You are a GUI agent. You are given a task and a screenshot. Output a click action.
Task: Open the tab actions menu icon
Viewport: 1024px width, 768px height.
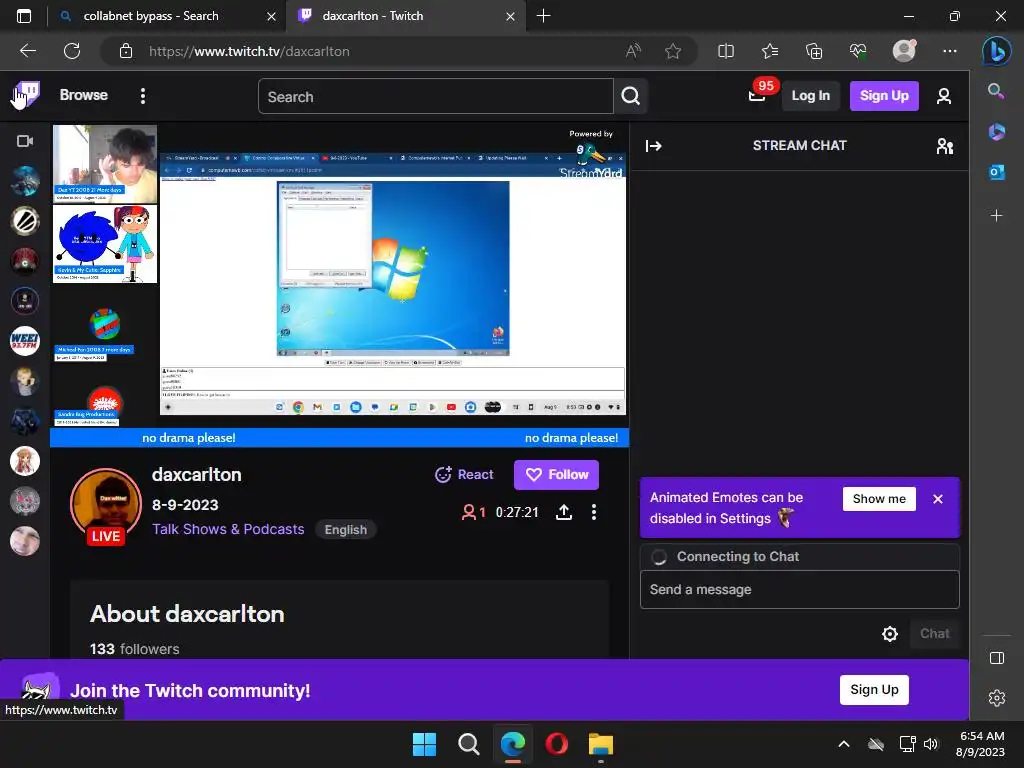[x=24, y=16]
